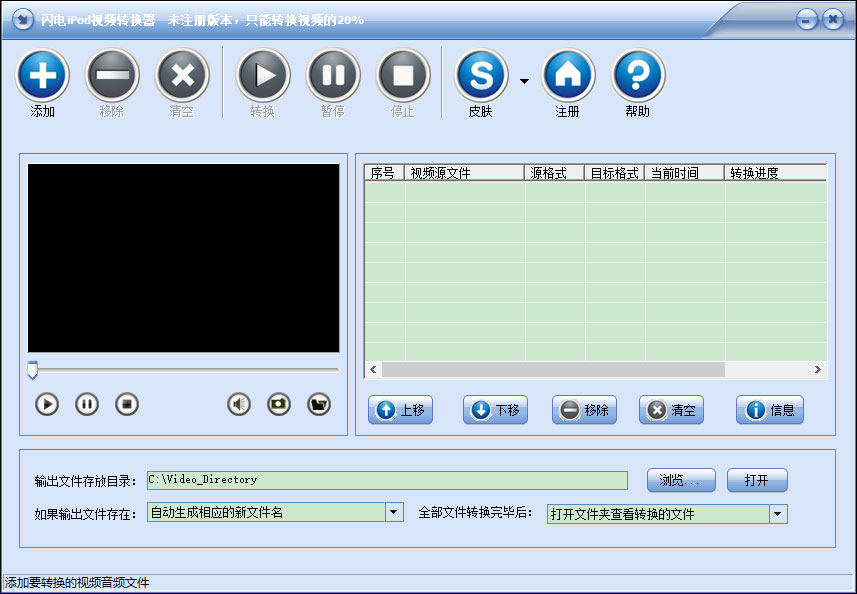857x594 pixels.
Task: Take a snapshot with the camera icon
Action: tap(279, 404)
